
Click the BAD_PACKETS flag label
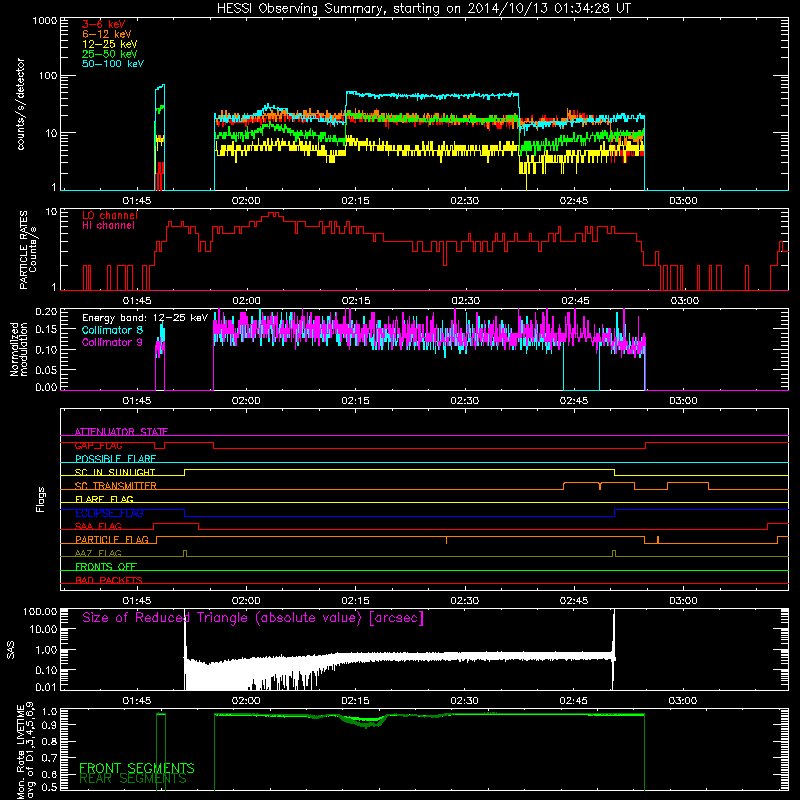[109, 580]
